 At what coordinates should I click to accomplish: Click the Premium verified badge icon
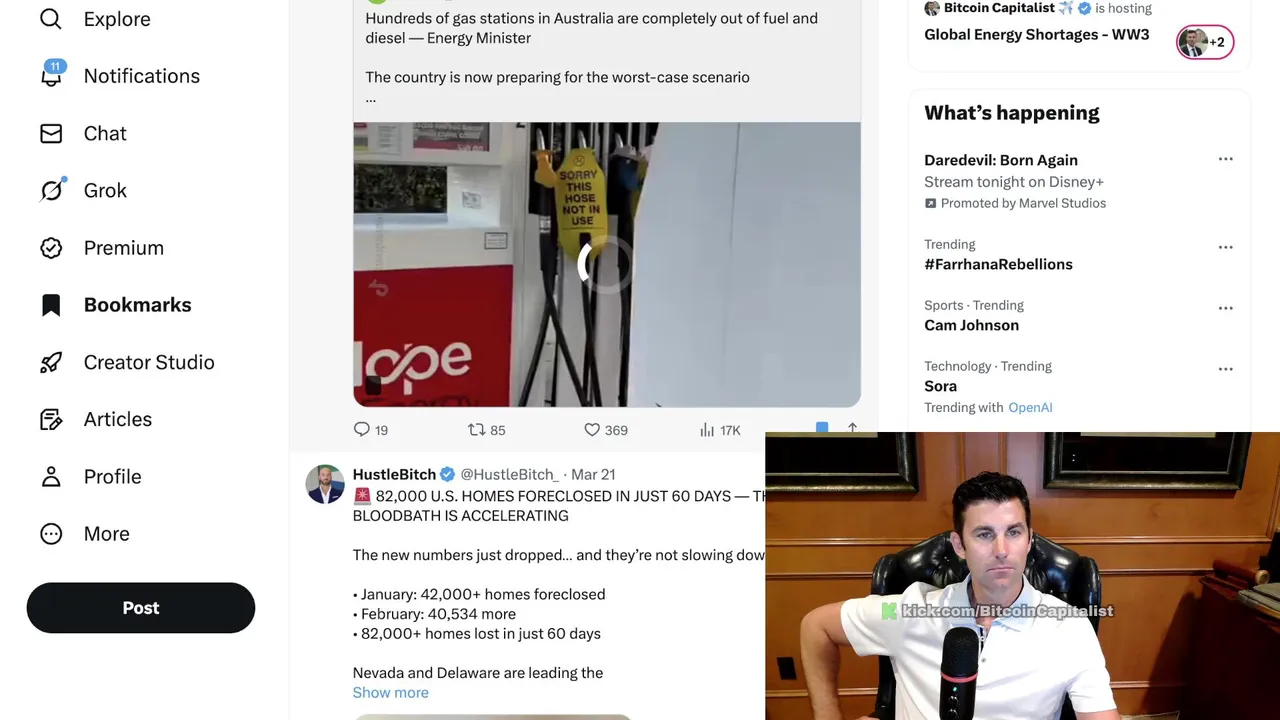[51, 248]
